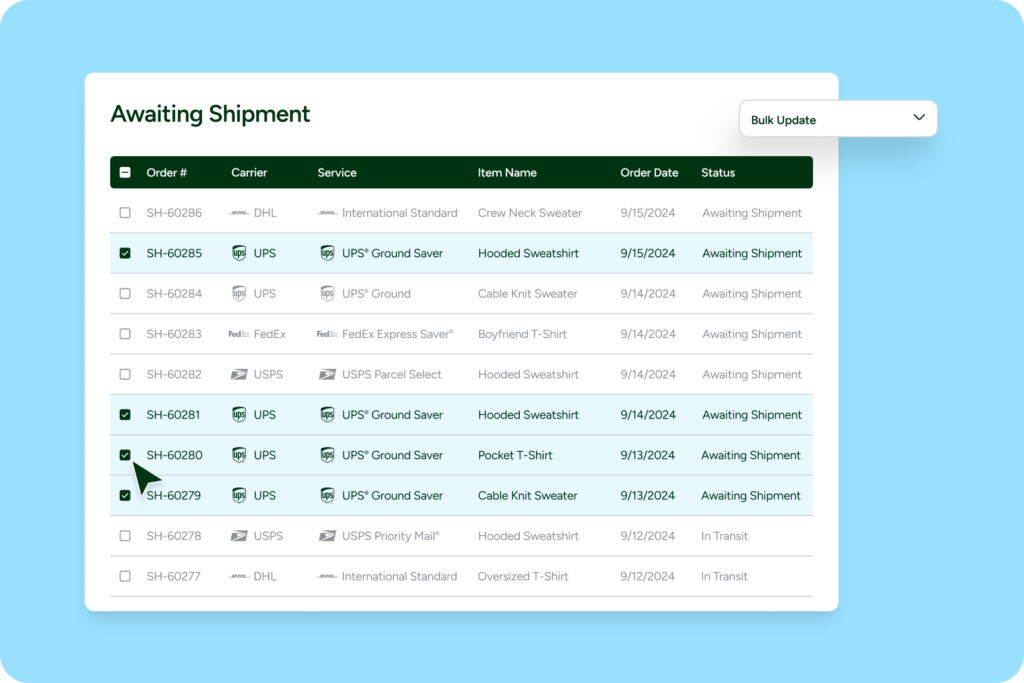This screenshot has height=683, width=1024.
Task: Click the Order # column header
Action: click(x=168, y=172)
